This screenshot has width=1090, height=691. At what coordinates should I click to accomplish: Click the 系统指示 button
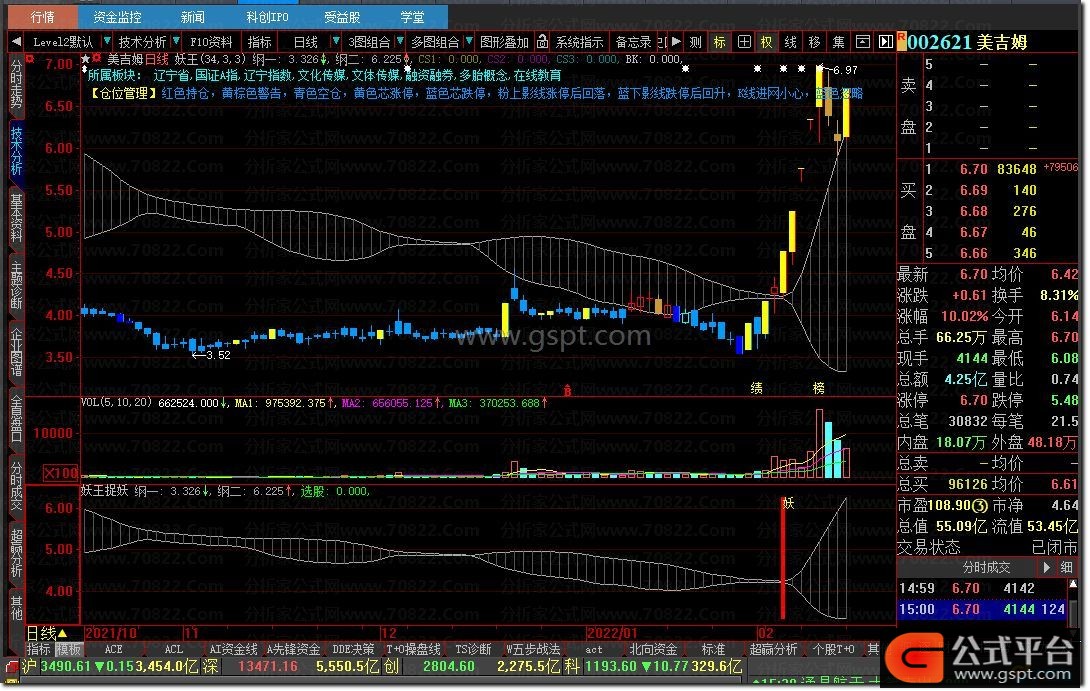pyautogui.click(x=579, y=42)
